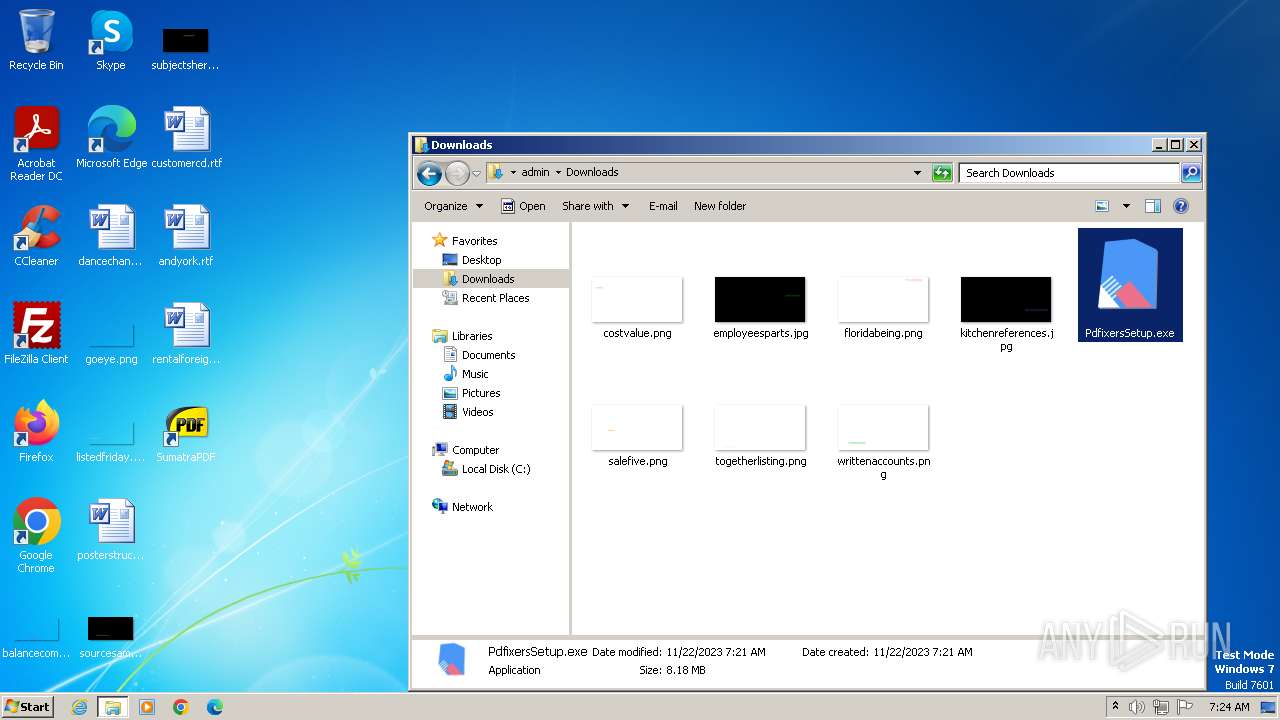Screen dimensions: 1280x720
Task: Launch Google Chrome from the desktop
Action: click(x=36, y=536)
